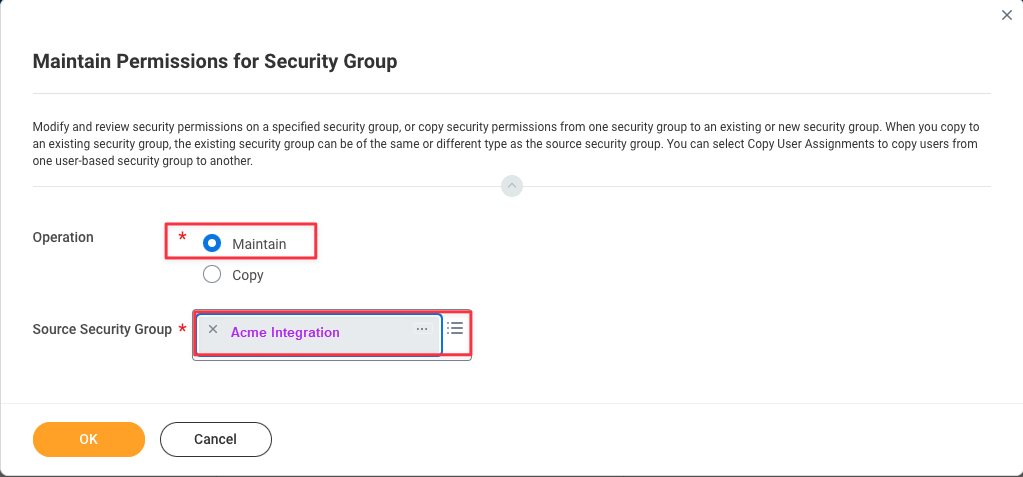Remove the Acme Integration selection
1023x477 pixels.
(x=213, y=329)
